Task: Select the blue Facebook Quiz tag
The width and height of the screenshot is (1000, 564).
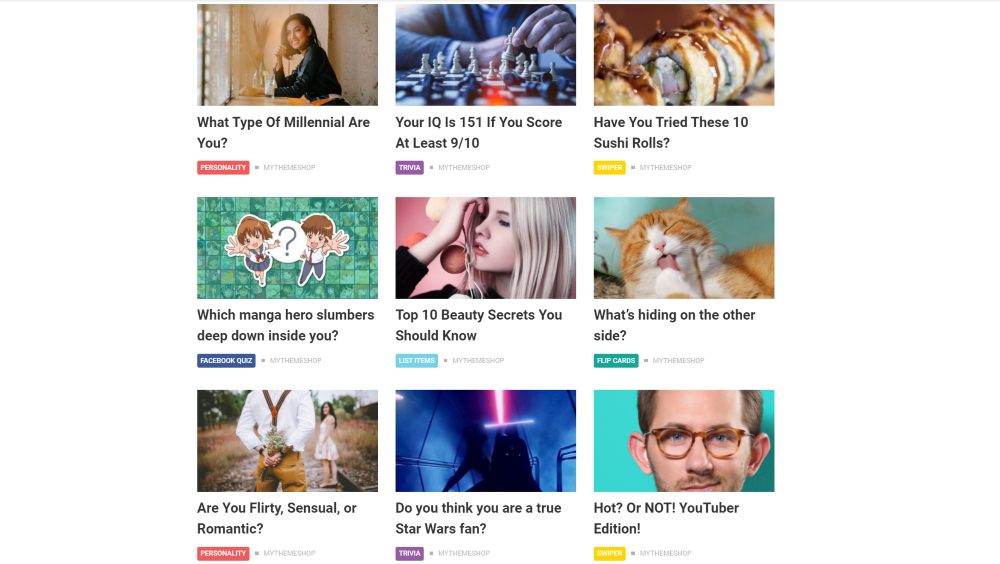Action: point(226,360)
